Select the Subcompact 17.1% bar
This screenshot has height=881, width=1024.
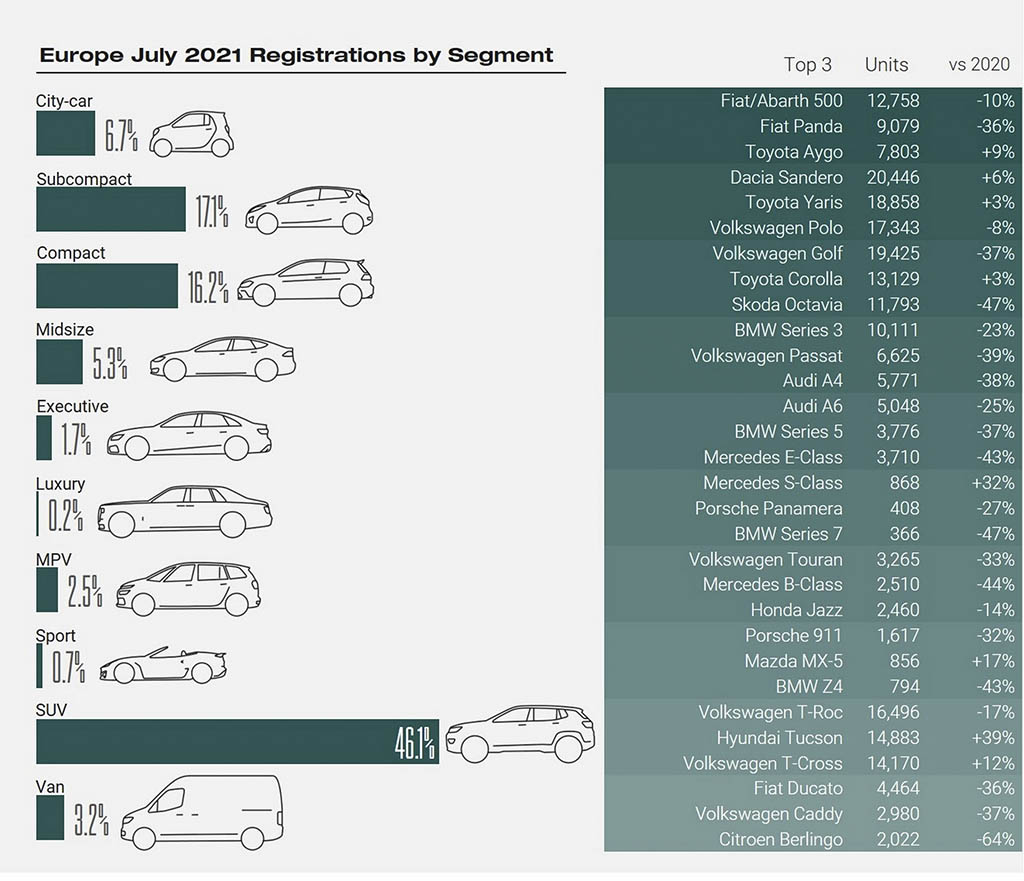pos(111,209)
